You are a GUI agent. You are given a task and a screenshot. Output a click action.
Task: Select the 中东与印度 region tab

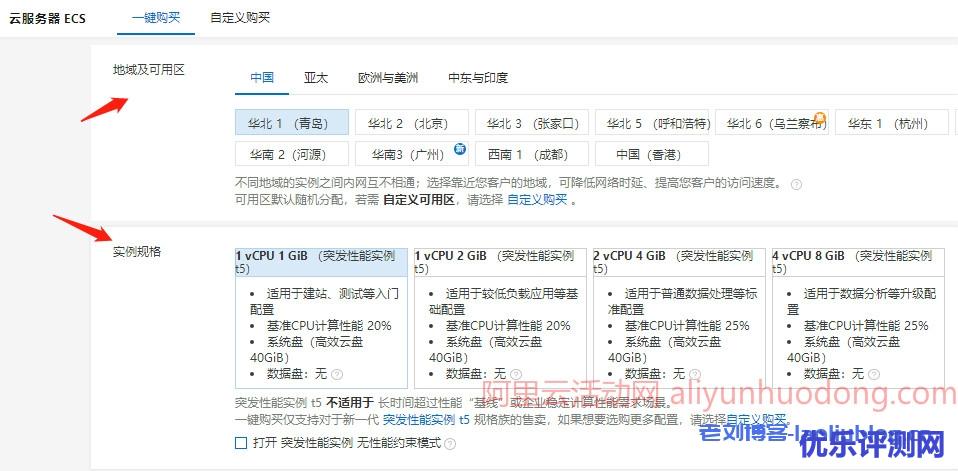[x=478, y=78]
